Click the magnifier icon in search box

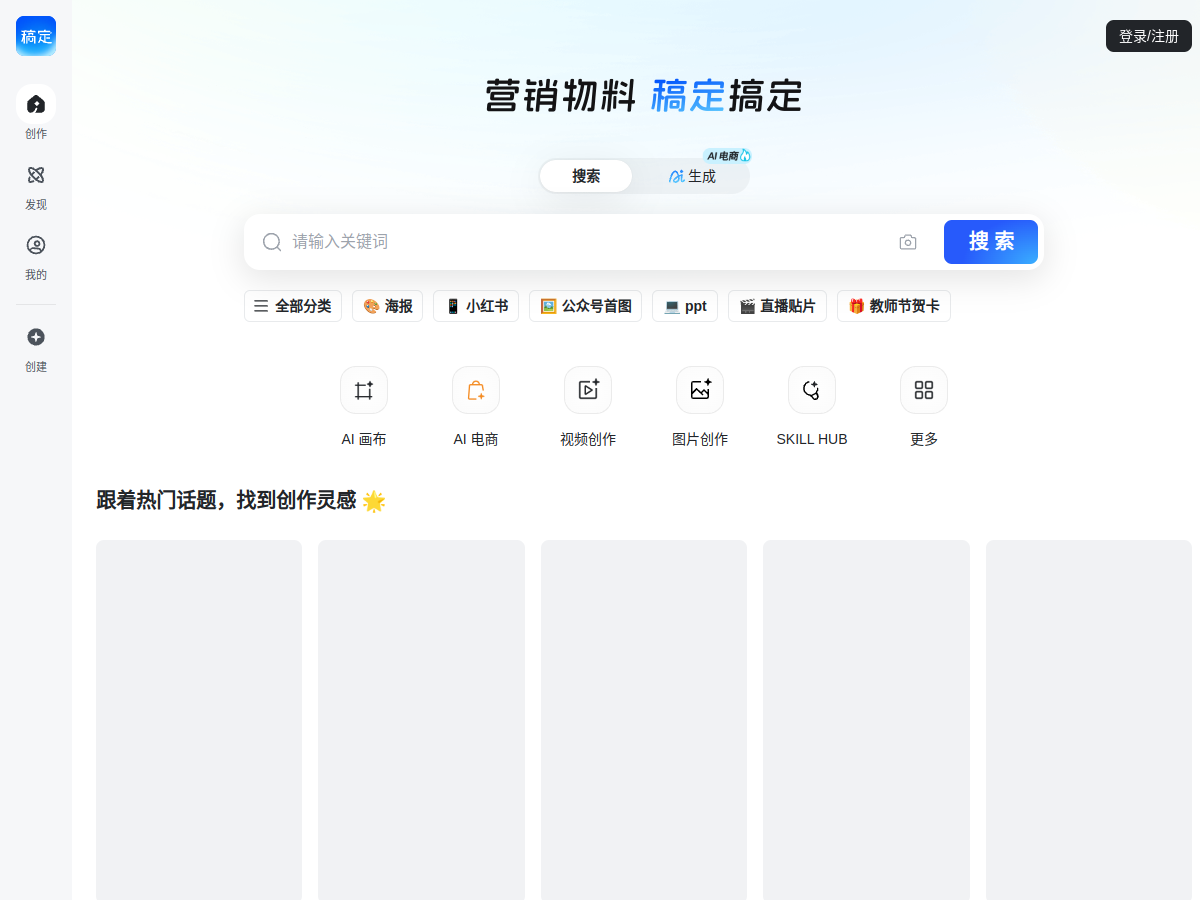272,242
